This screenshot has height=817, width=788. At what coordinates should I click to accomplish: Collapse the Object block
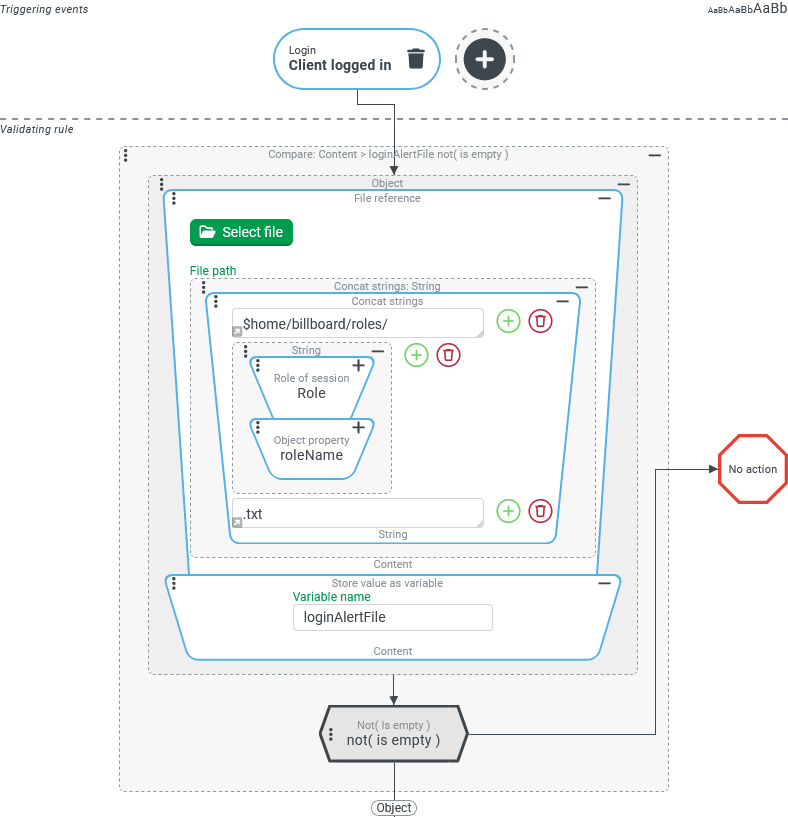[624, 184]
